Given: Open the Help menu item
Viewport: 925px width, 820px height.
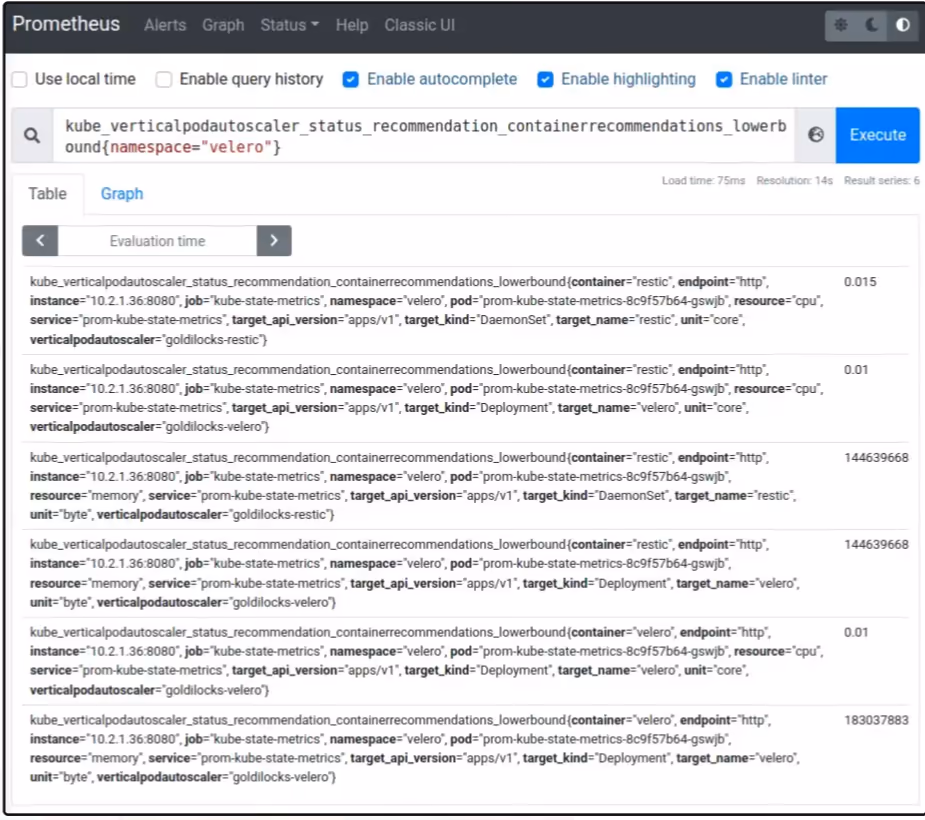Looking at the screenshot, I should 352,25.
